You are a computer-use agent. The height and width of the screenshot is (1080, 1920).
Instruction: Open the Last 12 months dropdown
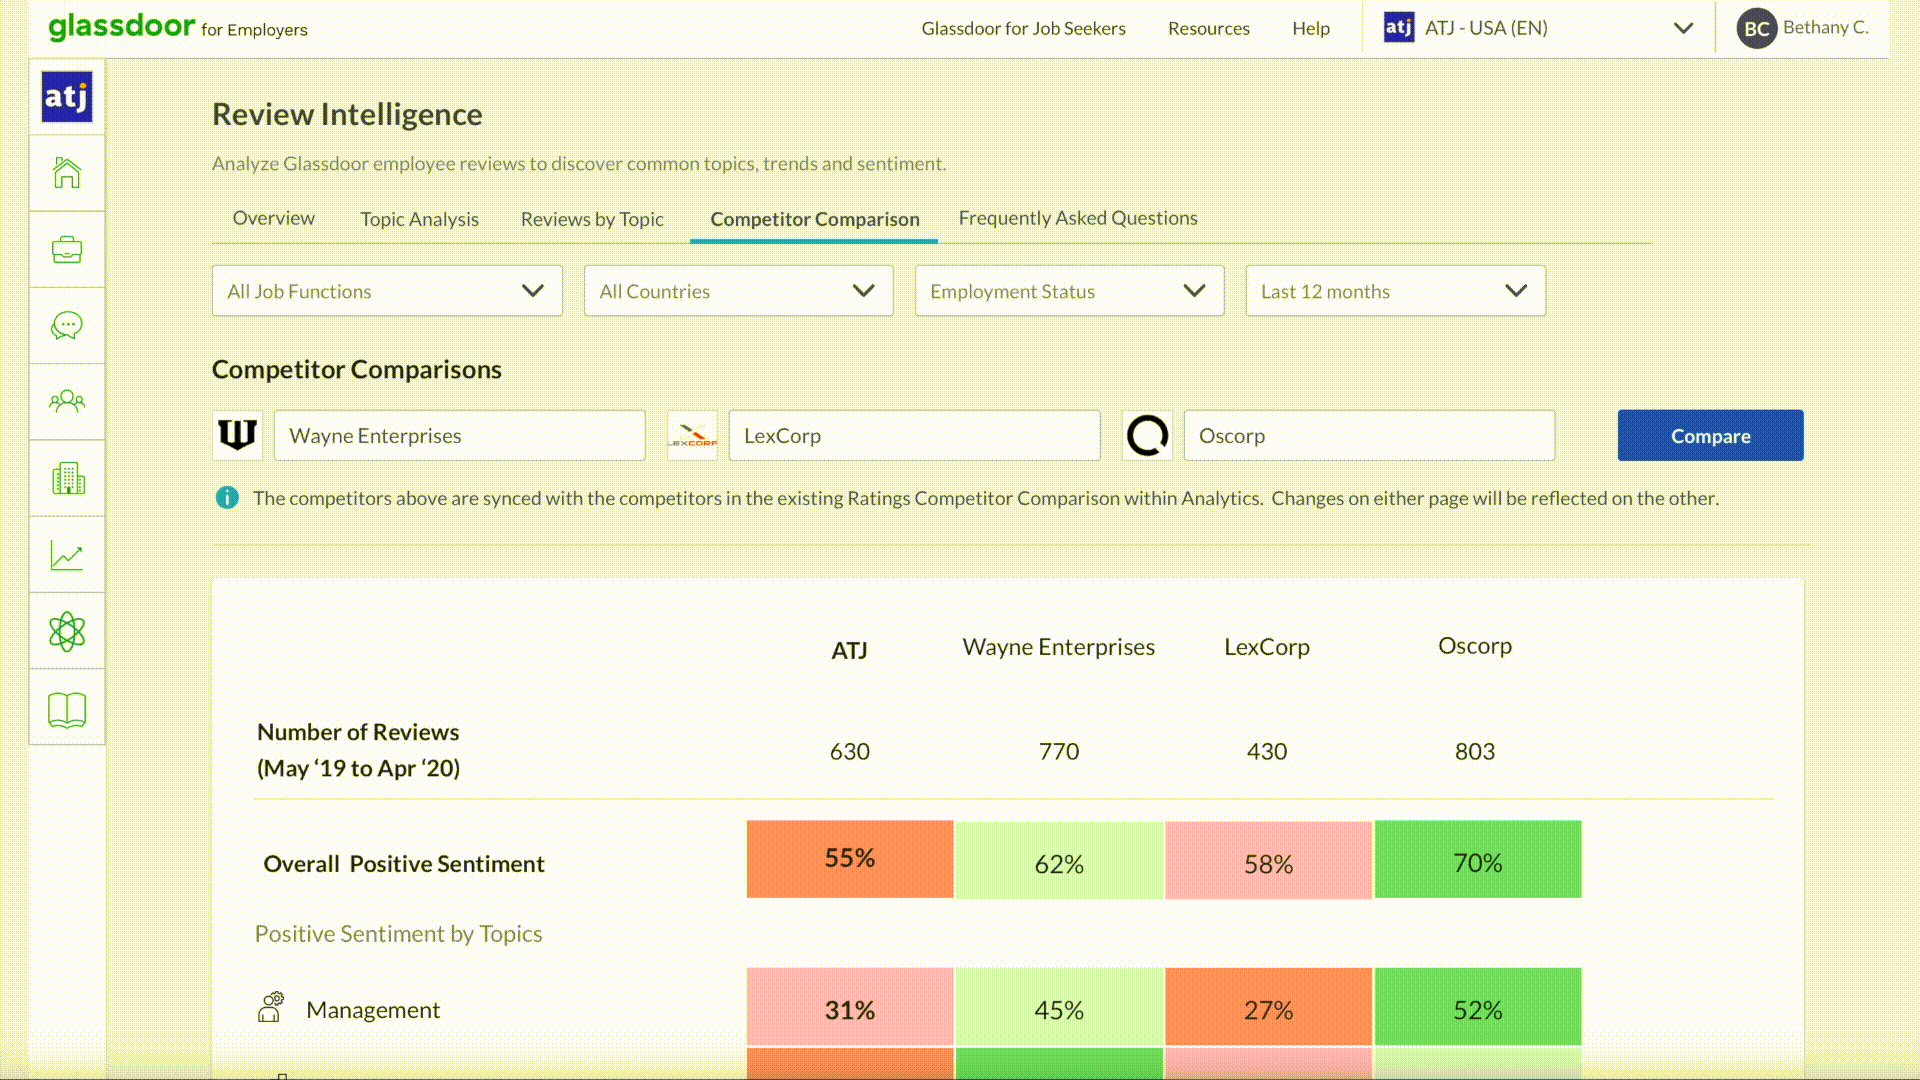pos(1395,291)
